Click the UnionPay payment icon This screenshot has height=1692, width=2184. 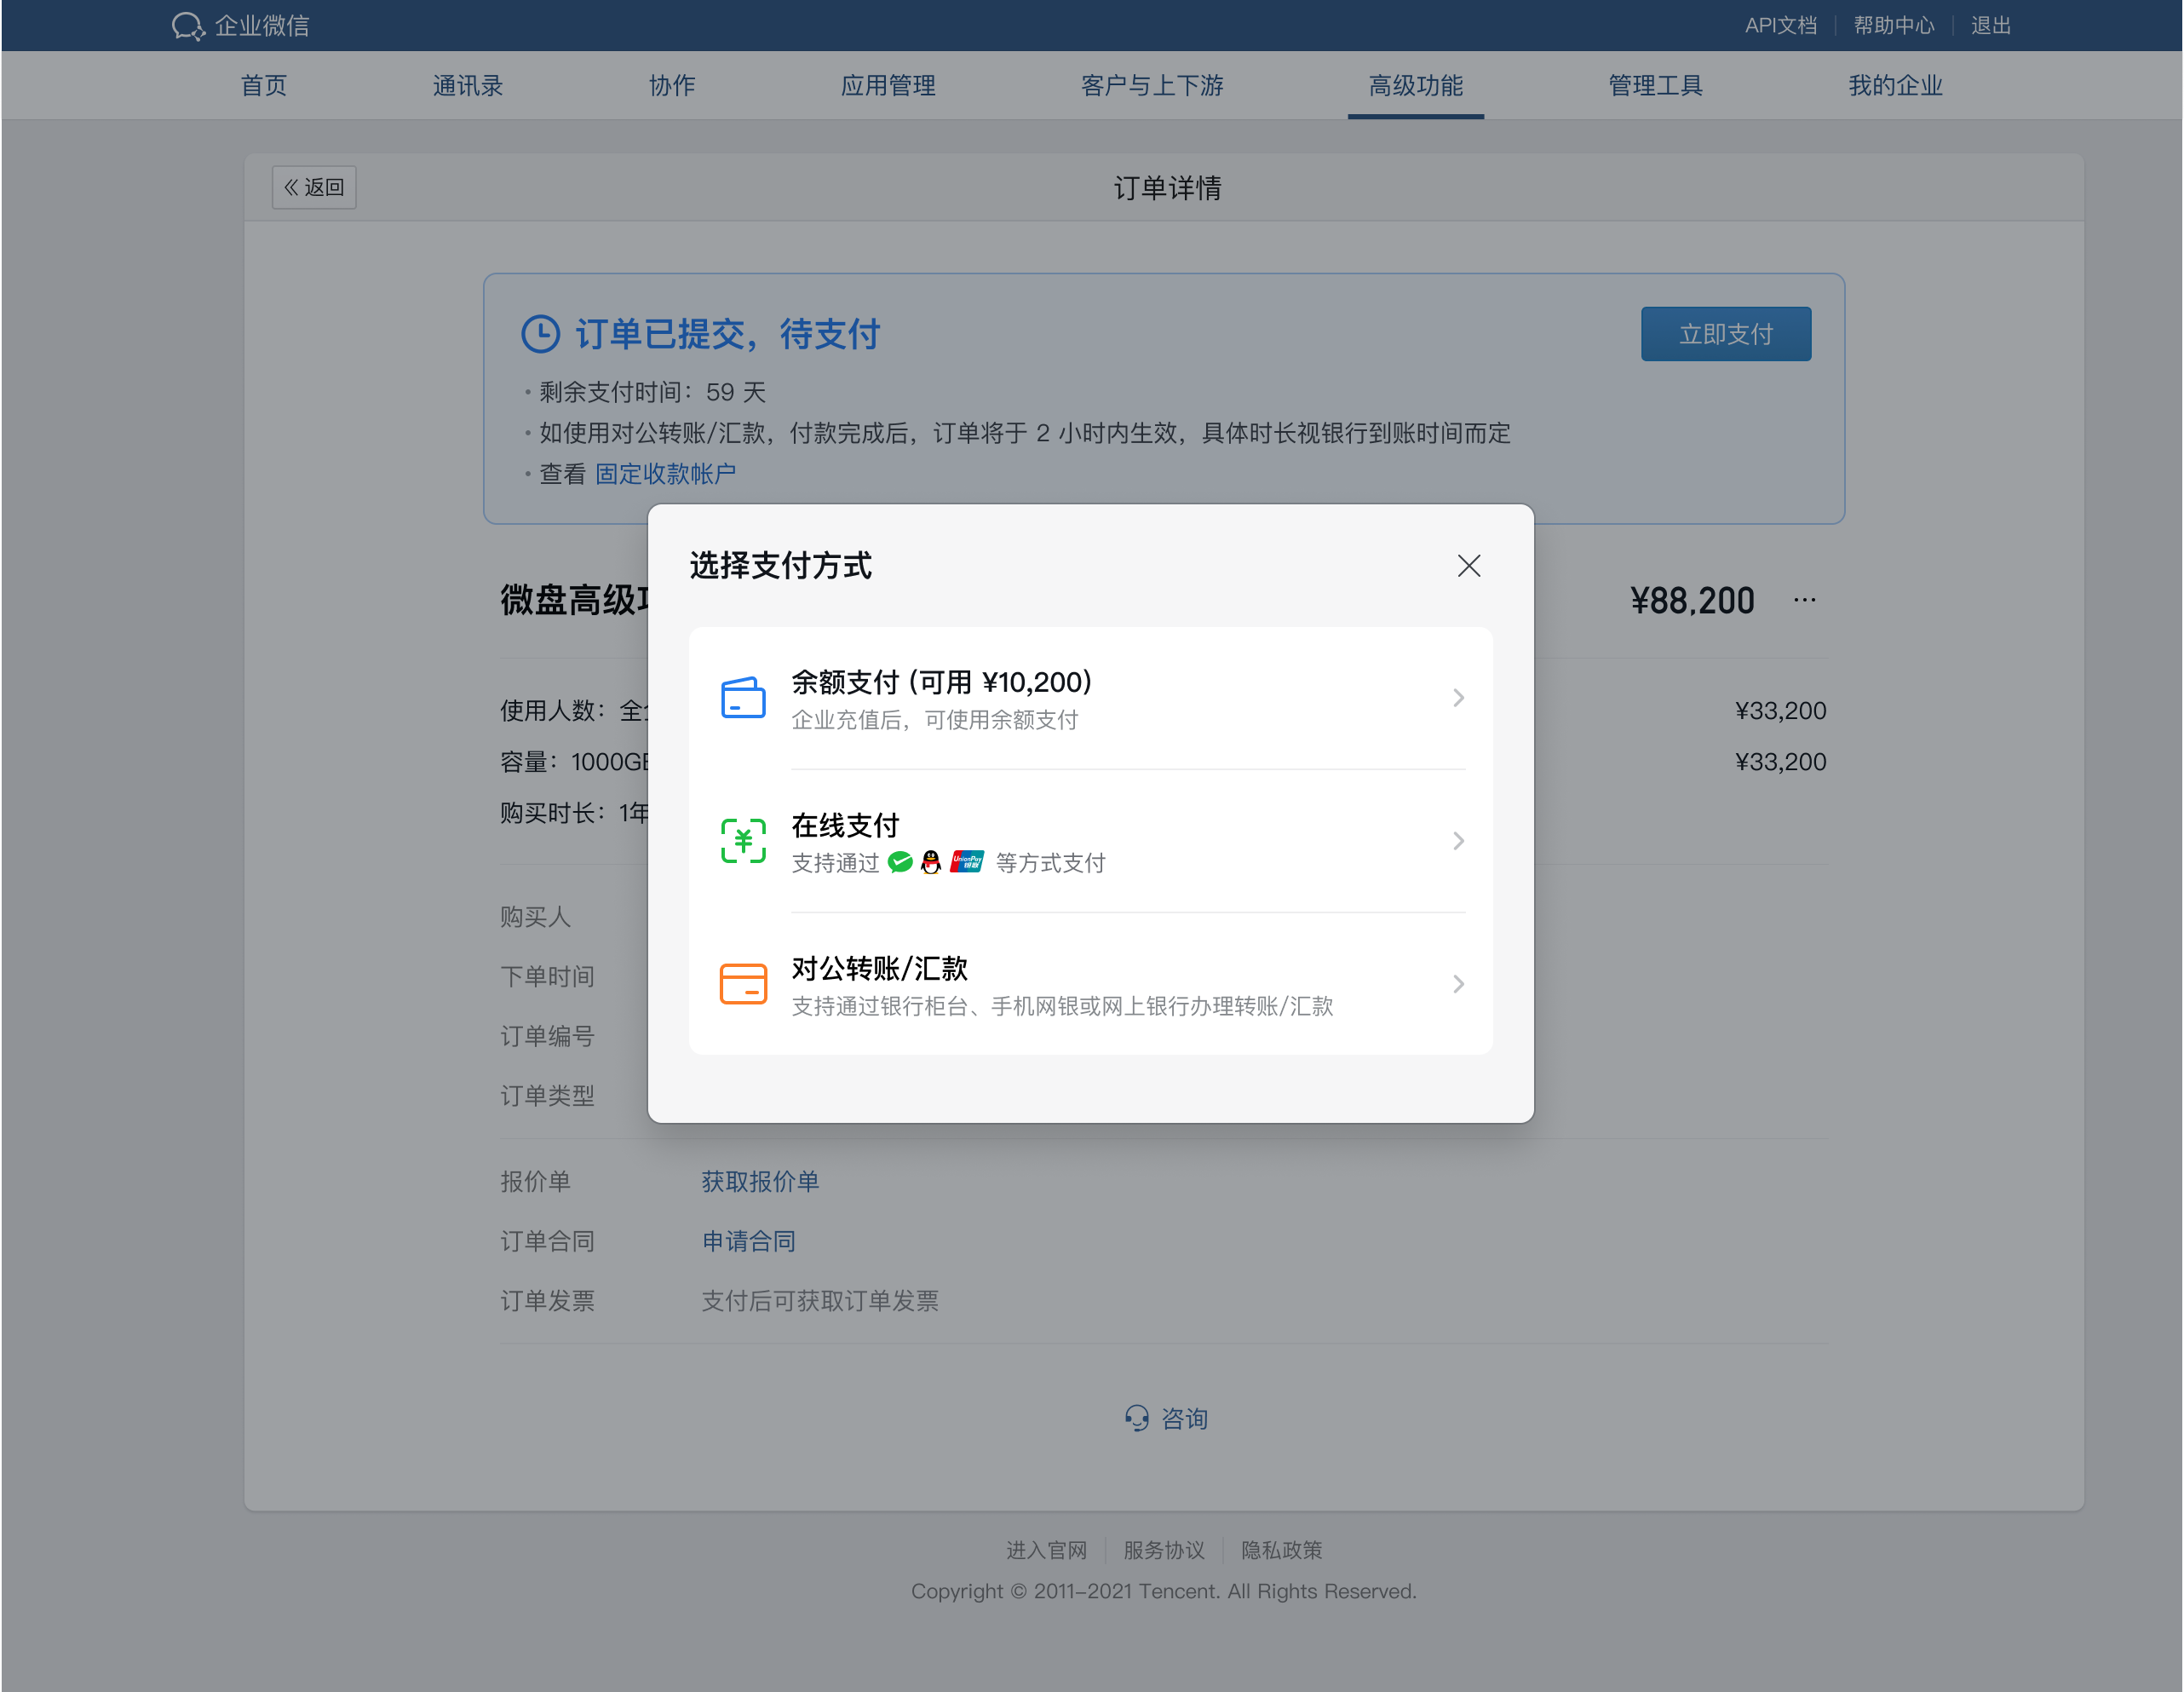(x=966, y=862)
